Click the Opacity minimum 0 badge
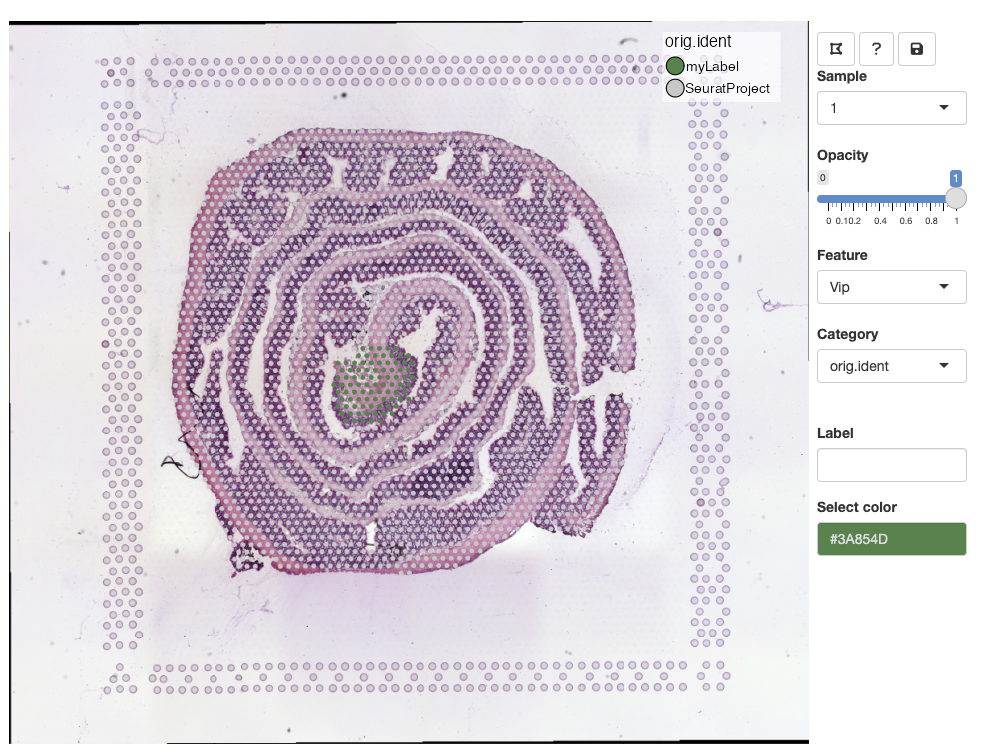The image size is (984, 755). tap(823, 177)
